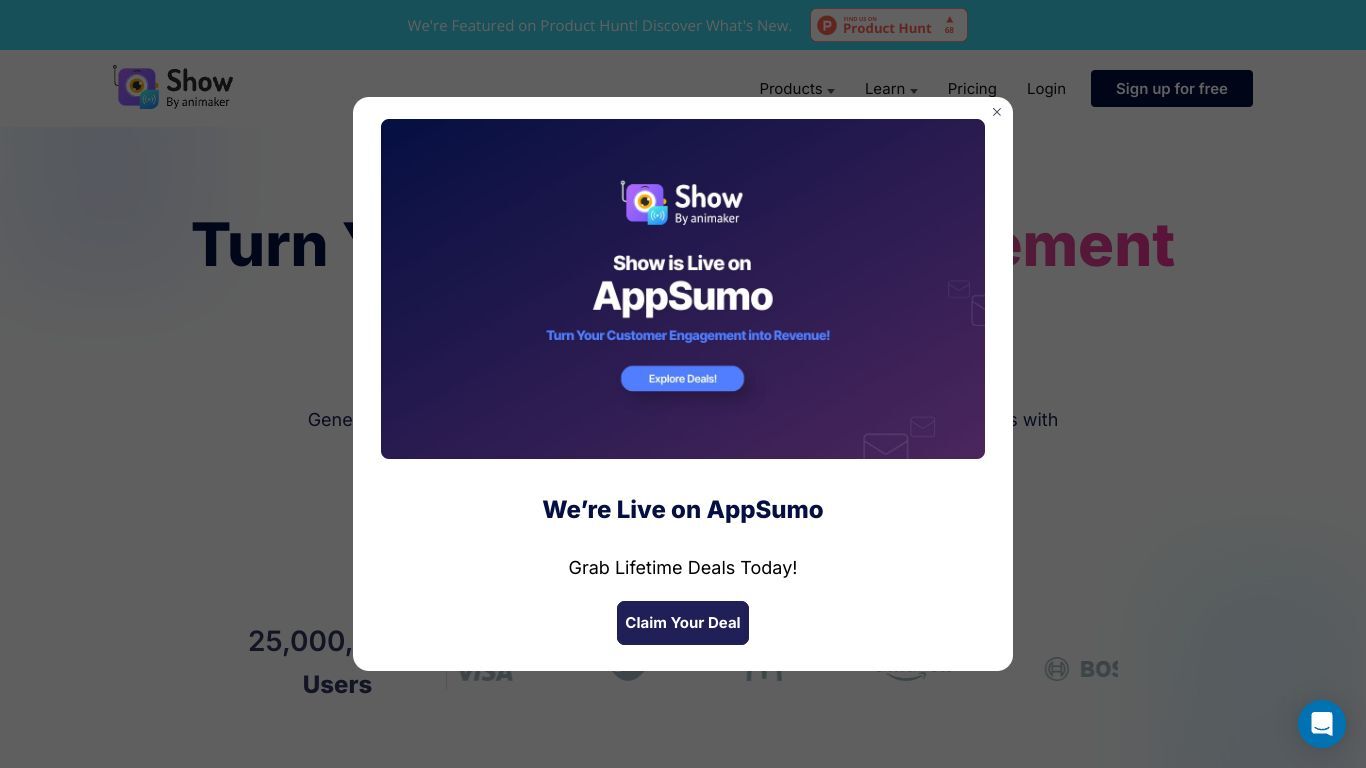Click the Bosch logo icon

pos(1057,669)
